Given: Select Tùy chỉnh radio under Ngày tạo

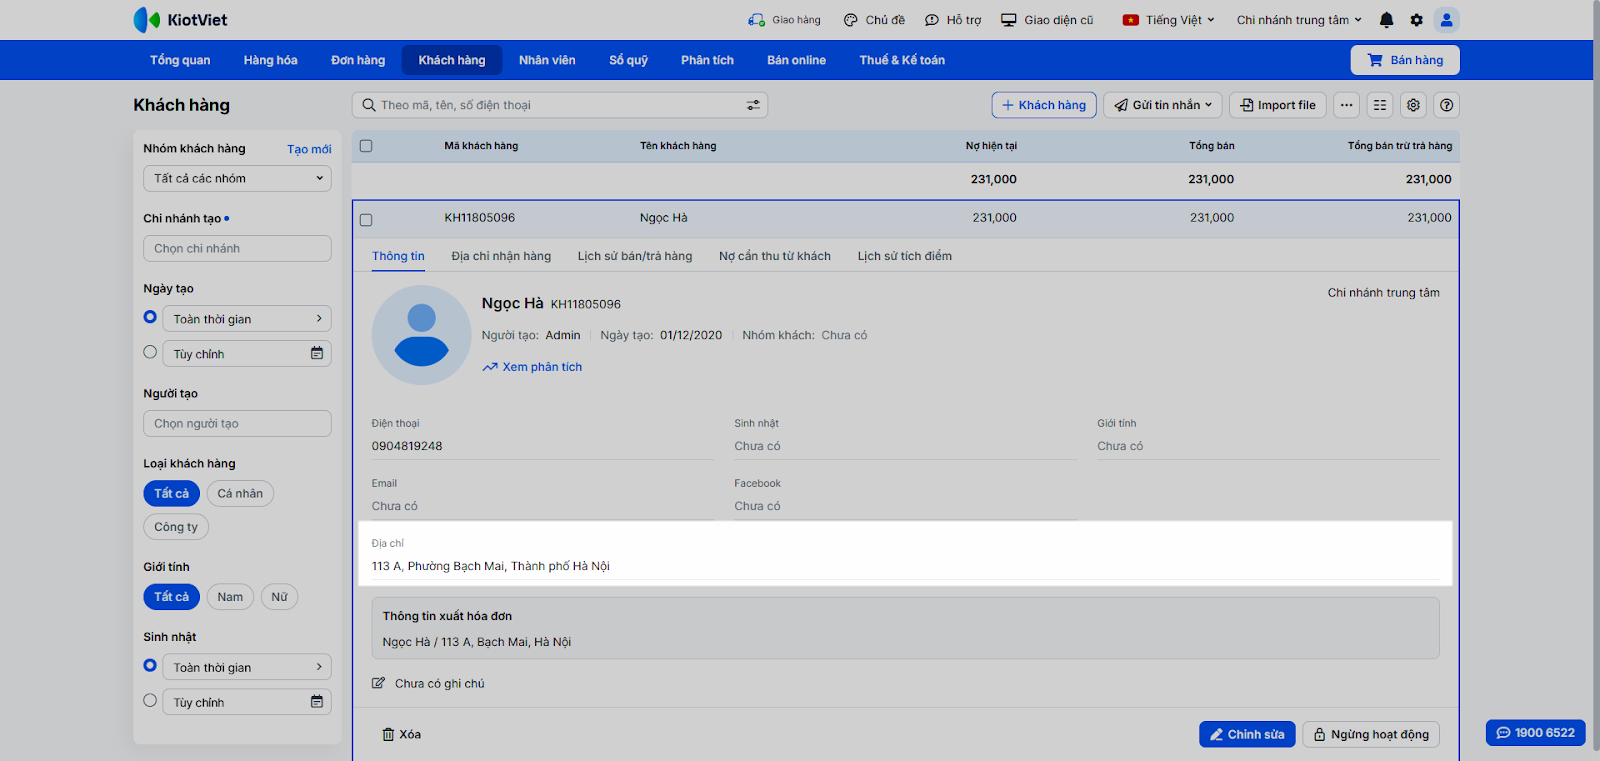Looking at the screenshot, I should tap(150, 352).
